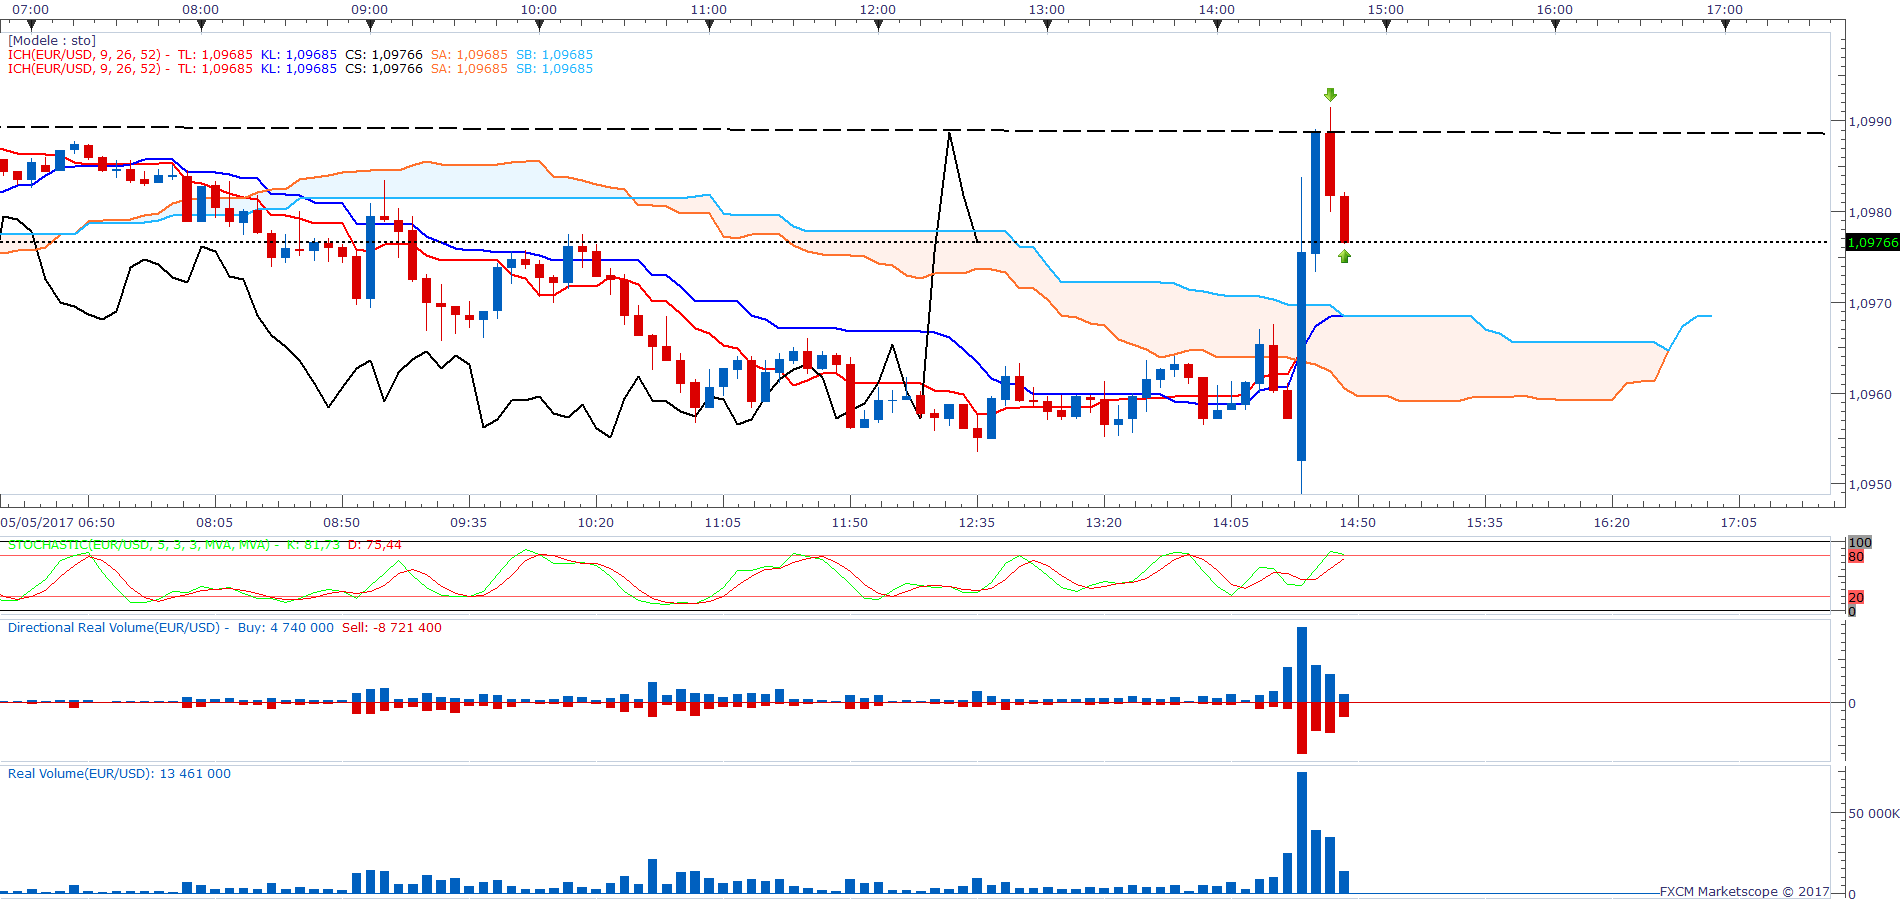
Task: Click the STOCHASTIC(EUR/USD) indicator label
Action: [139, 545]
